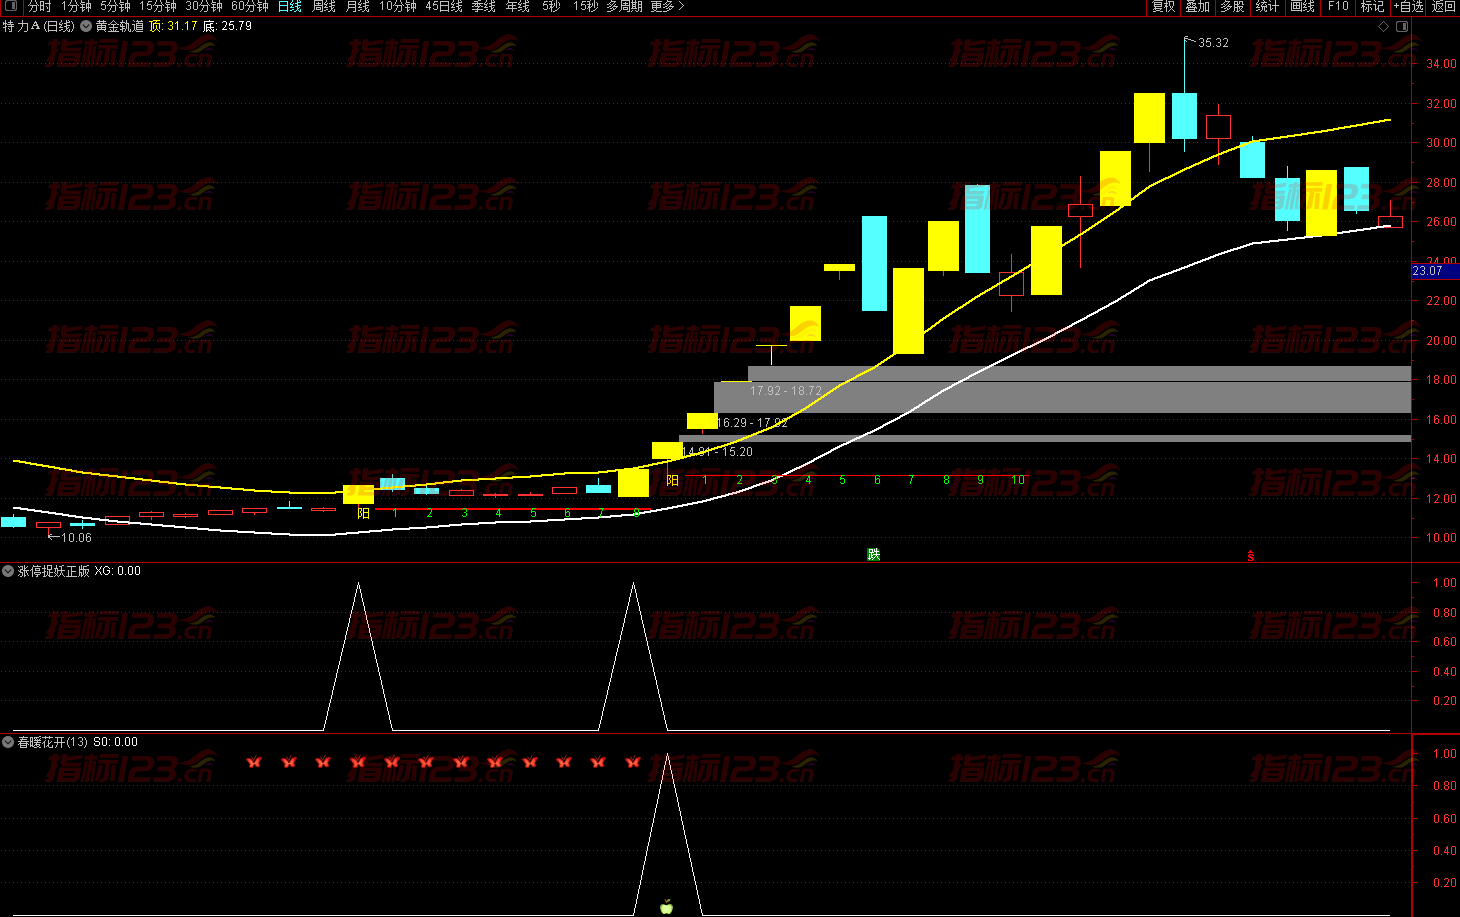Image resolution: width=1460 pixels, height=917 pixels.
Task: Select the 季线 quarterly period
Action: 484,6
